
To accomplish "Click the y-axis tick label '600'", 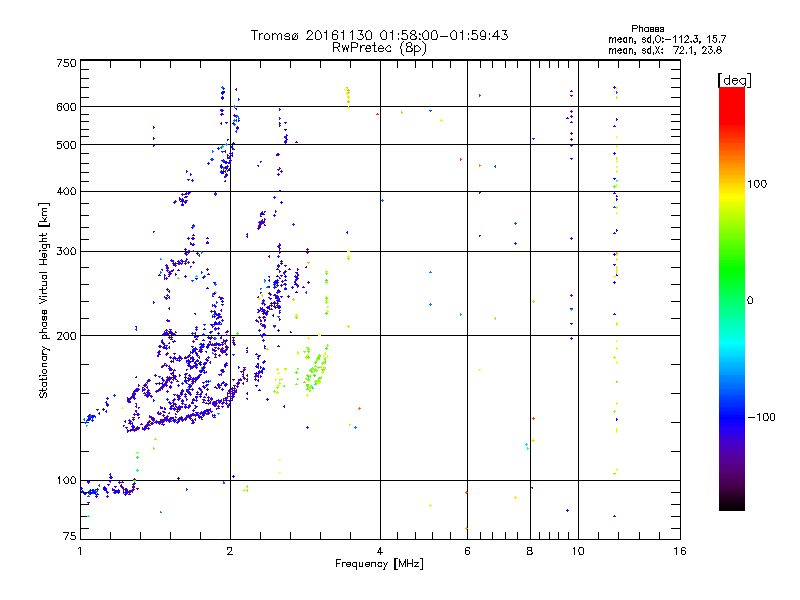I will pos(66,107).
